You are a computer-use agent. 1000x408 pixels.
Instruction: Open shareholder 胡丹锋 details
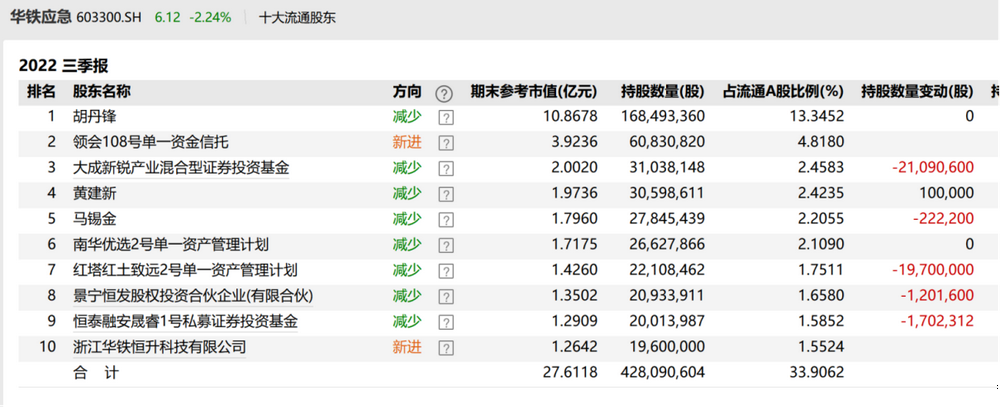click(x=94, y=117)
